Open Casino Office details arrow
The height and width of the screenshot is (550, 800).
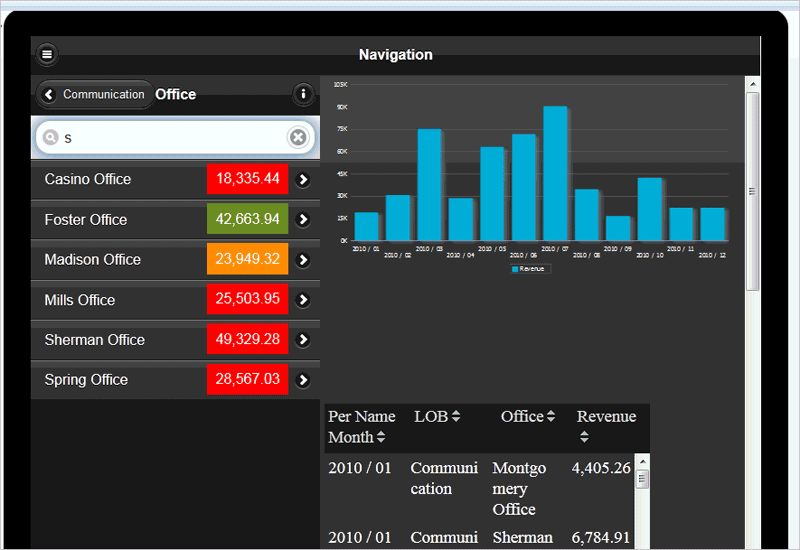coord(303,180)
